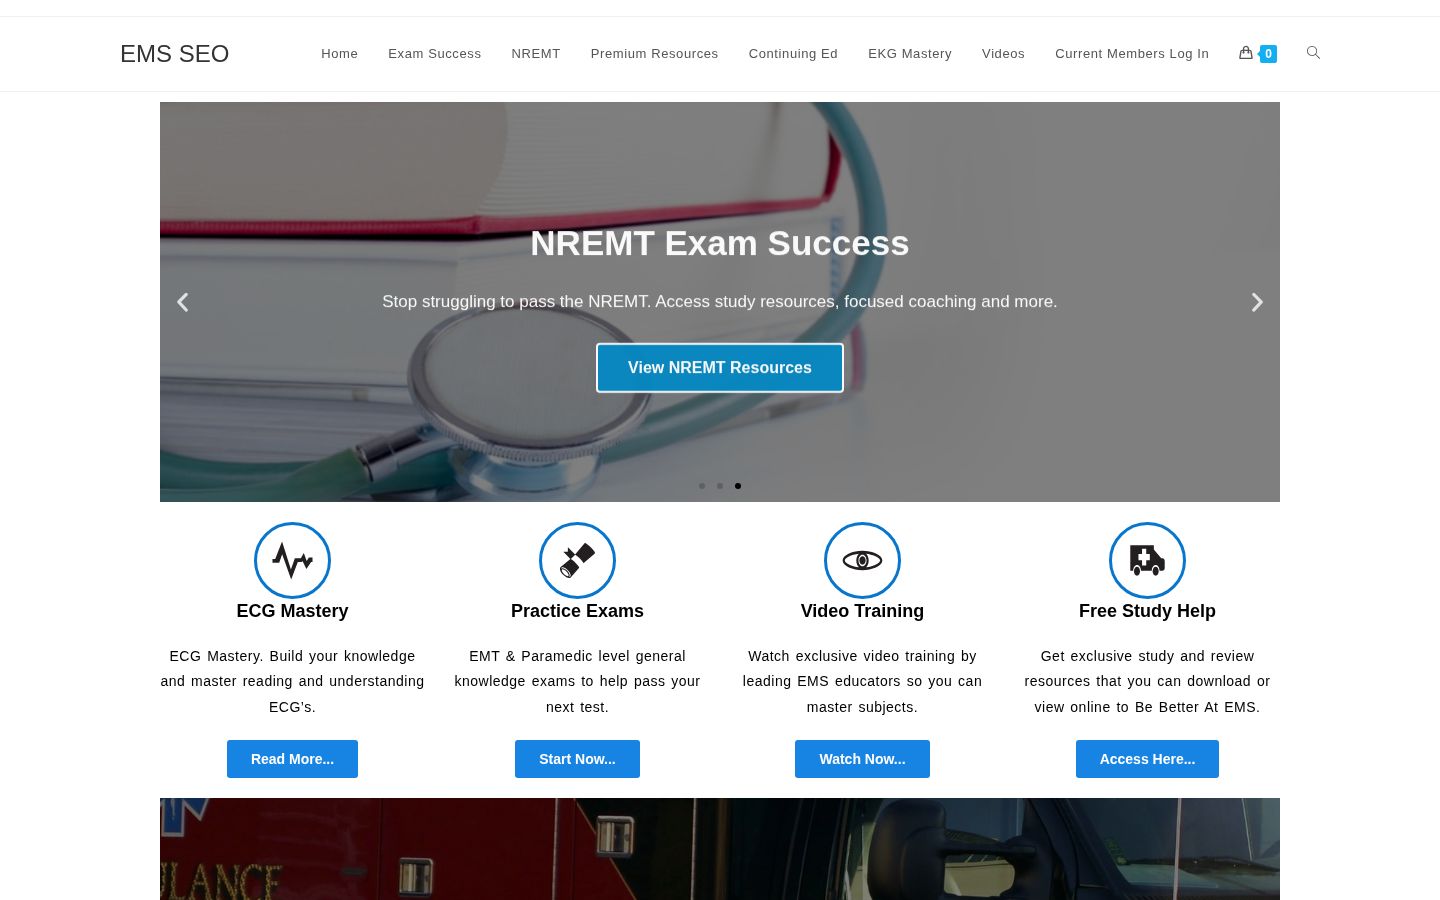Image resolution: width=1440 pixels, height=900 pixels.
Task: Click the Free Study Help heading
Action: [1147, 611]
